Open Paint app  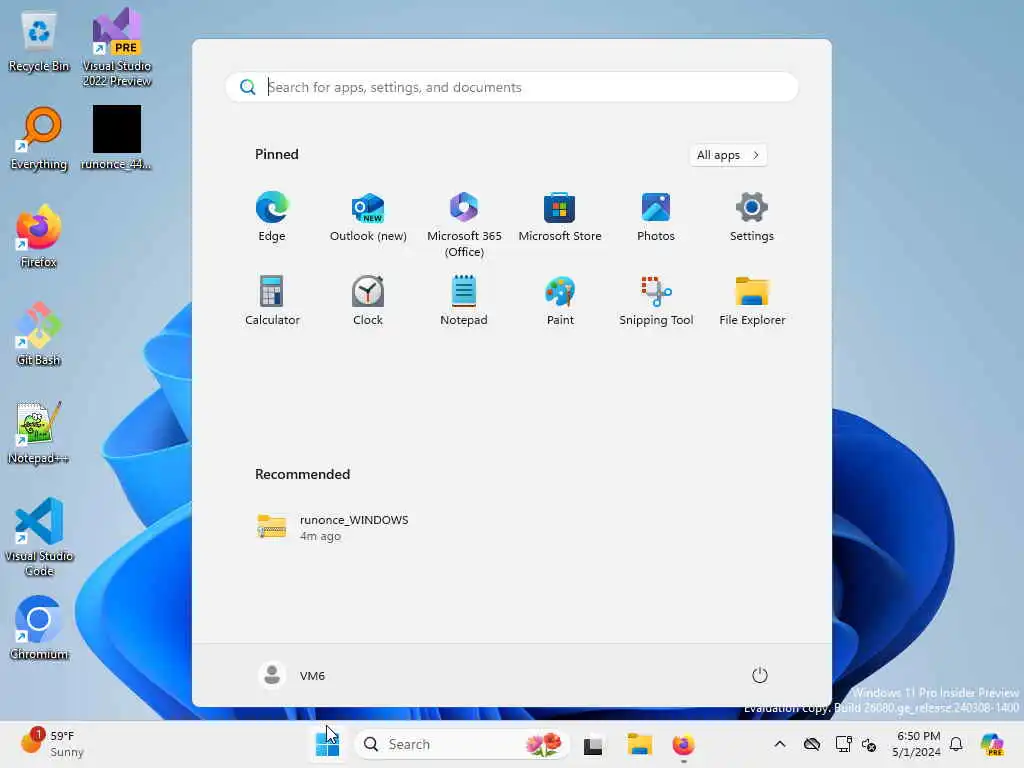[560, 301]
